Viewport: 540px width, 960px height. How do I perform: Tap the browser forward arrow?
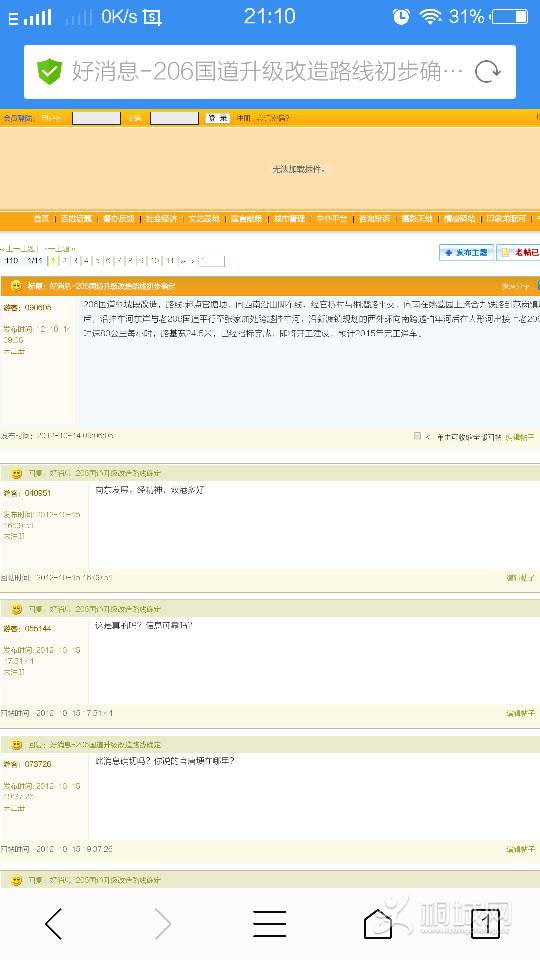(x=162, y=923)
